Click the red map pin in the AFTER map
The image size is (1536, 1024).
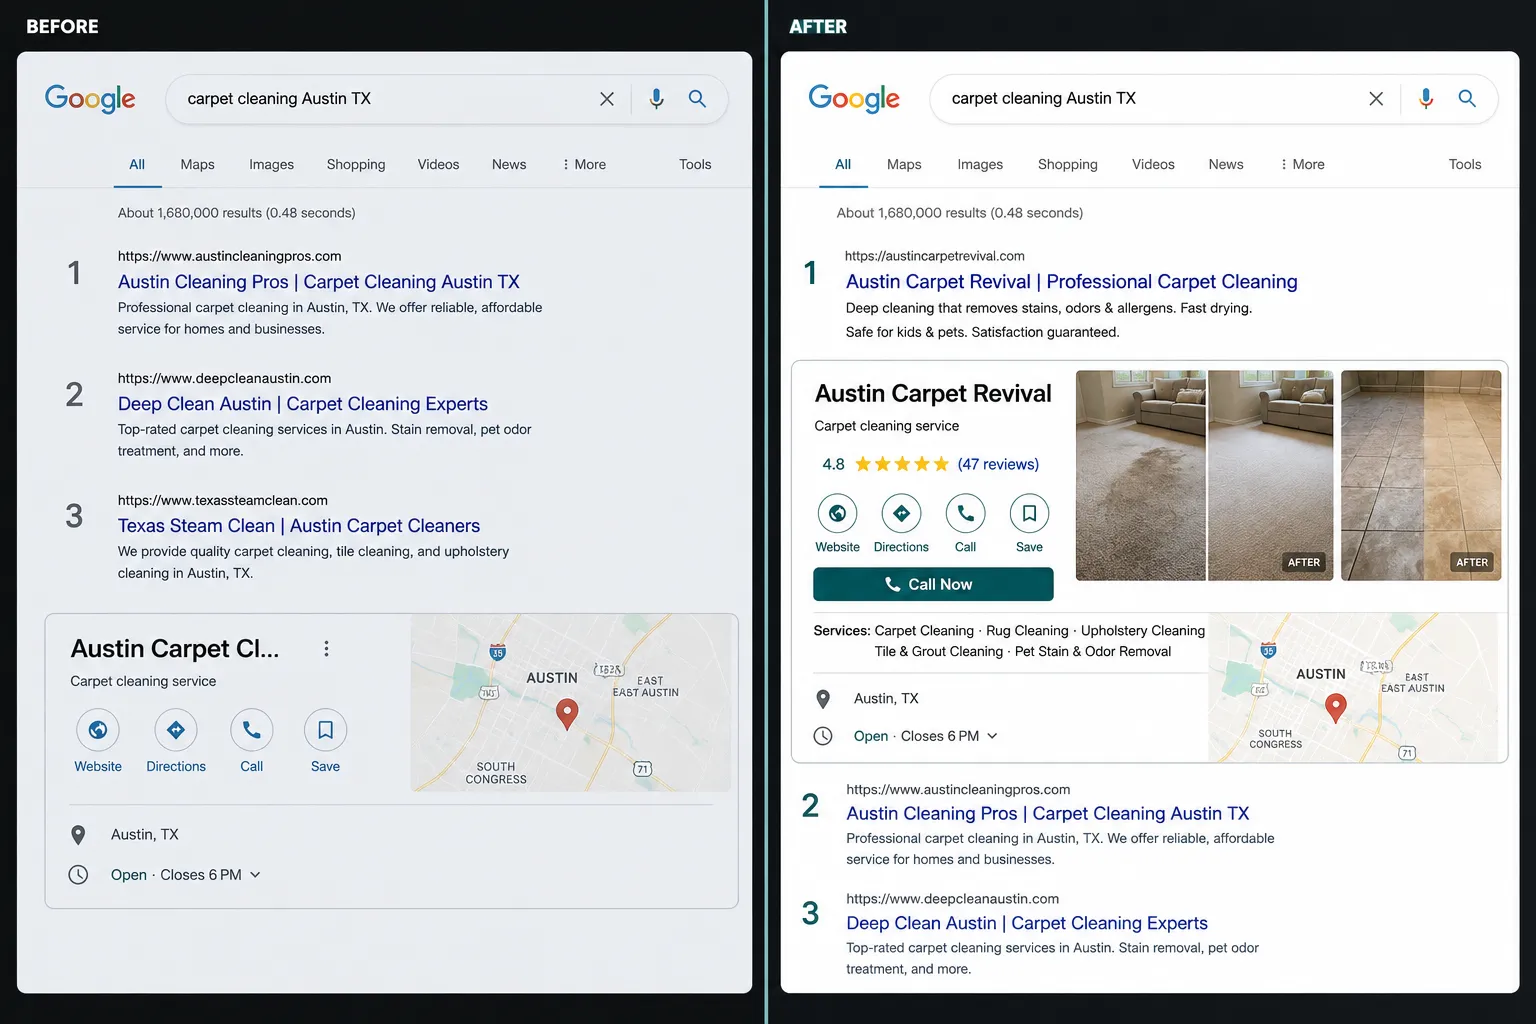(x=1335, y=708)
